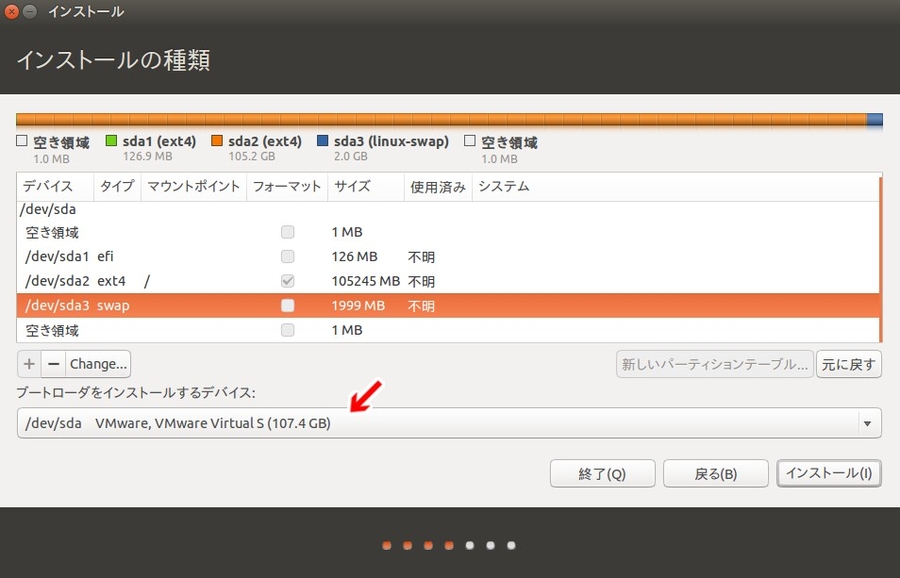This screenshot has height=578, width=900.
Task: Click the マウントポイント column header
Action: [193, 186]
